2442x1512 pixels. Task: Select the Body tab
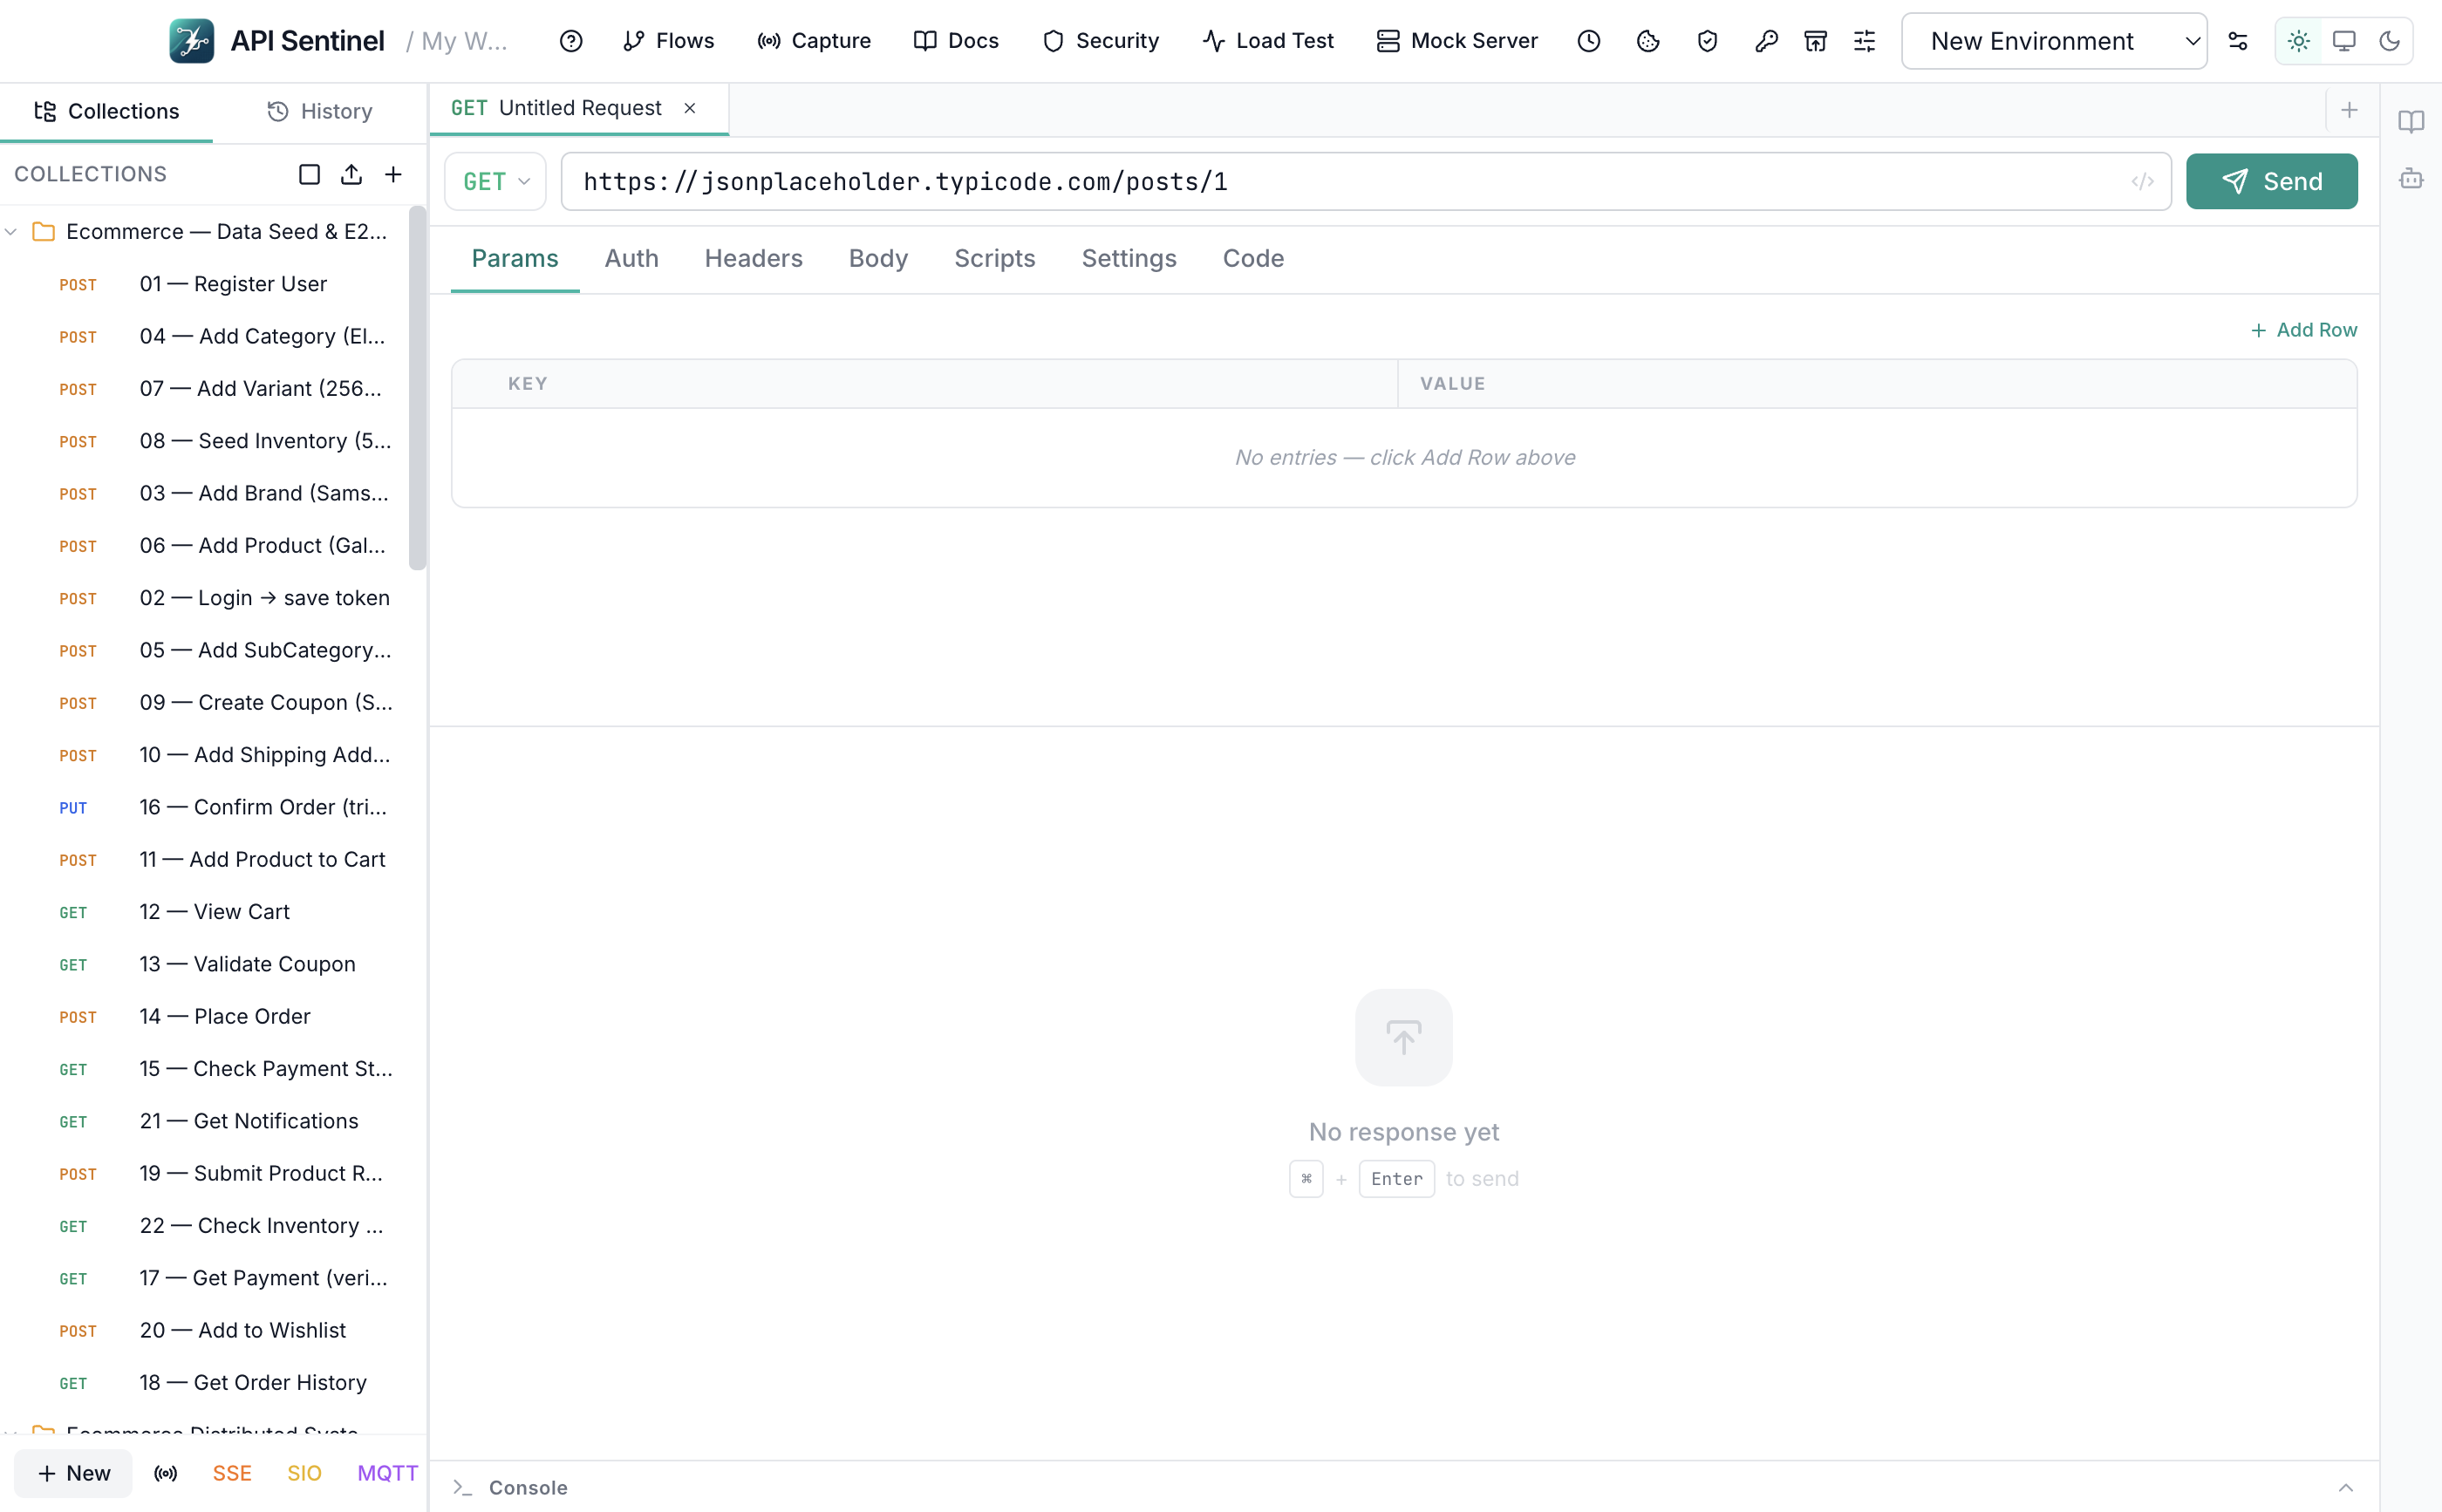click(x=878, y=258)
